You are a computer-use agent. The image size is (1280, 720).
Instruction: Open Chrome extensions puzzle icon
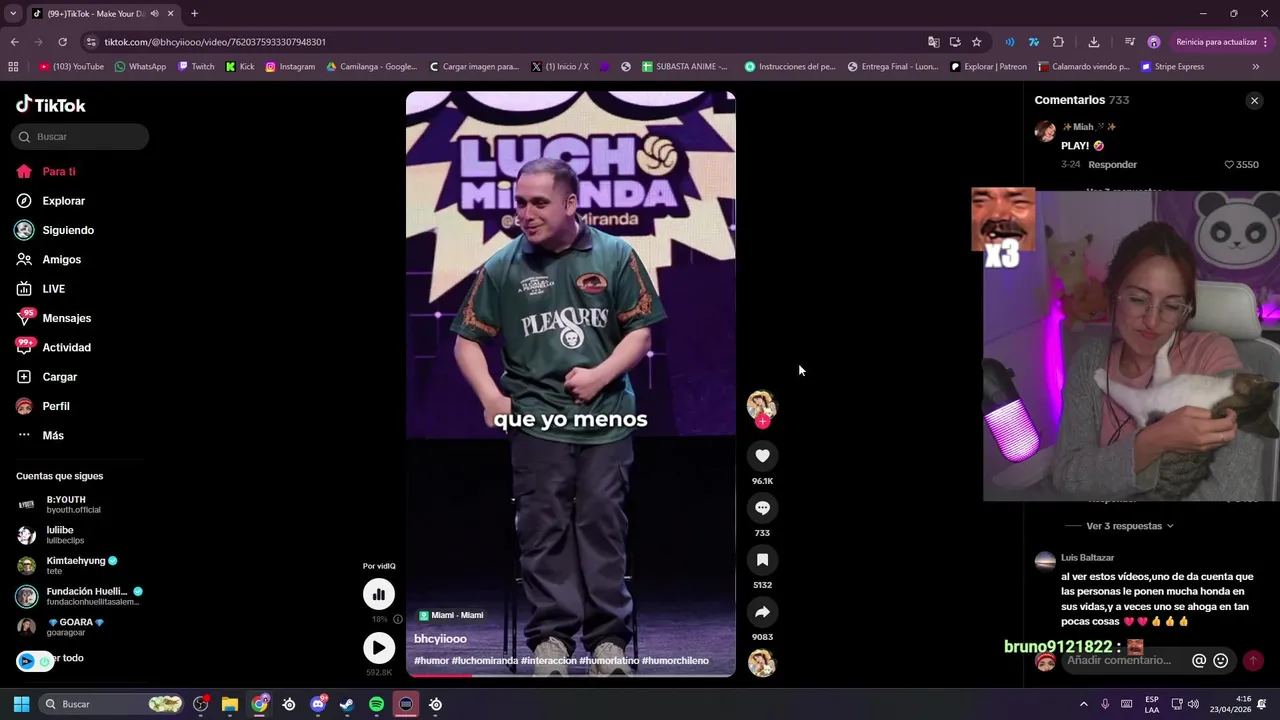point(1058,42)
